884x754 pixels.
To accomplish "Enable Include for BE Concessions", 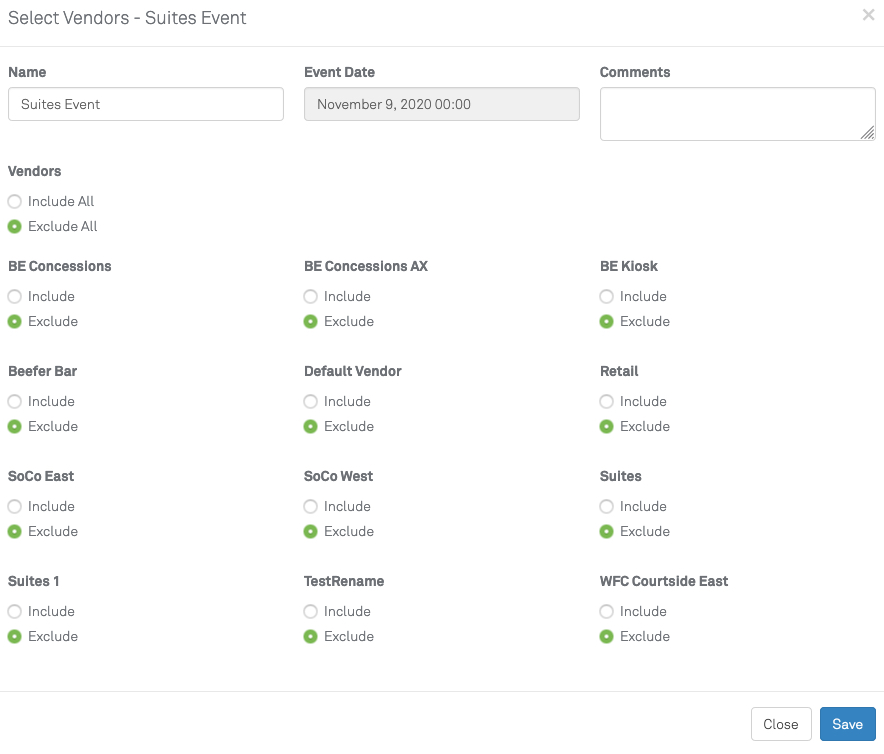I will click(x=14, y=296).
